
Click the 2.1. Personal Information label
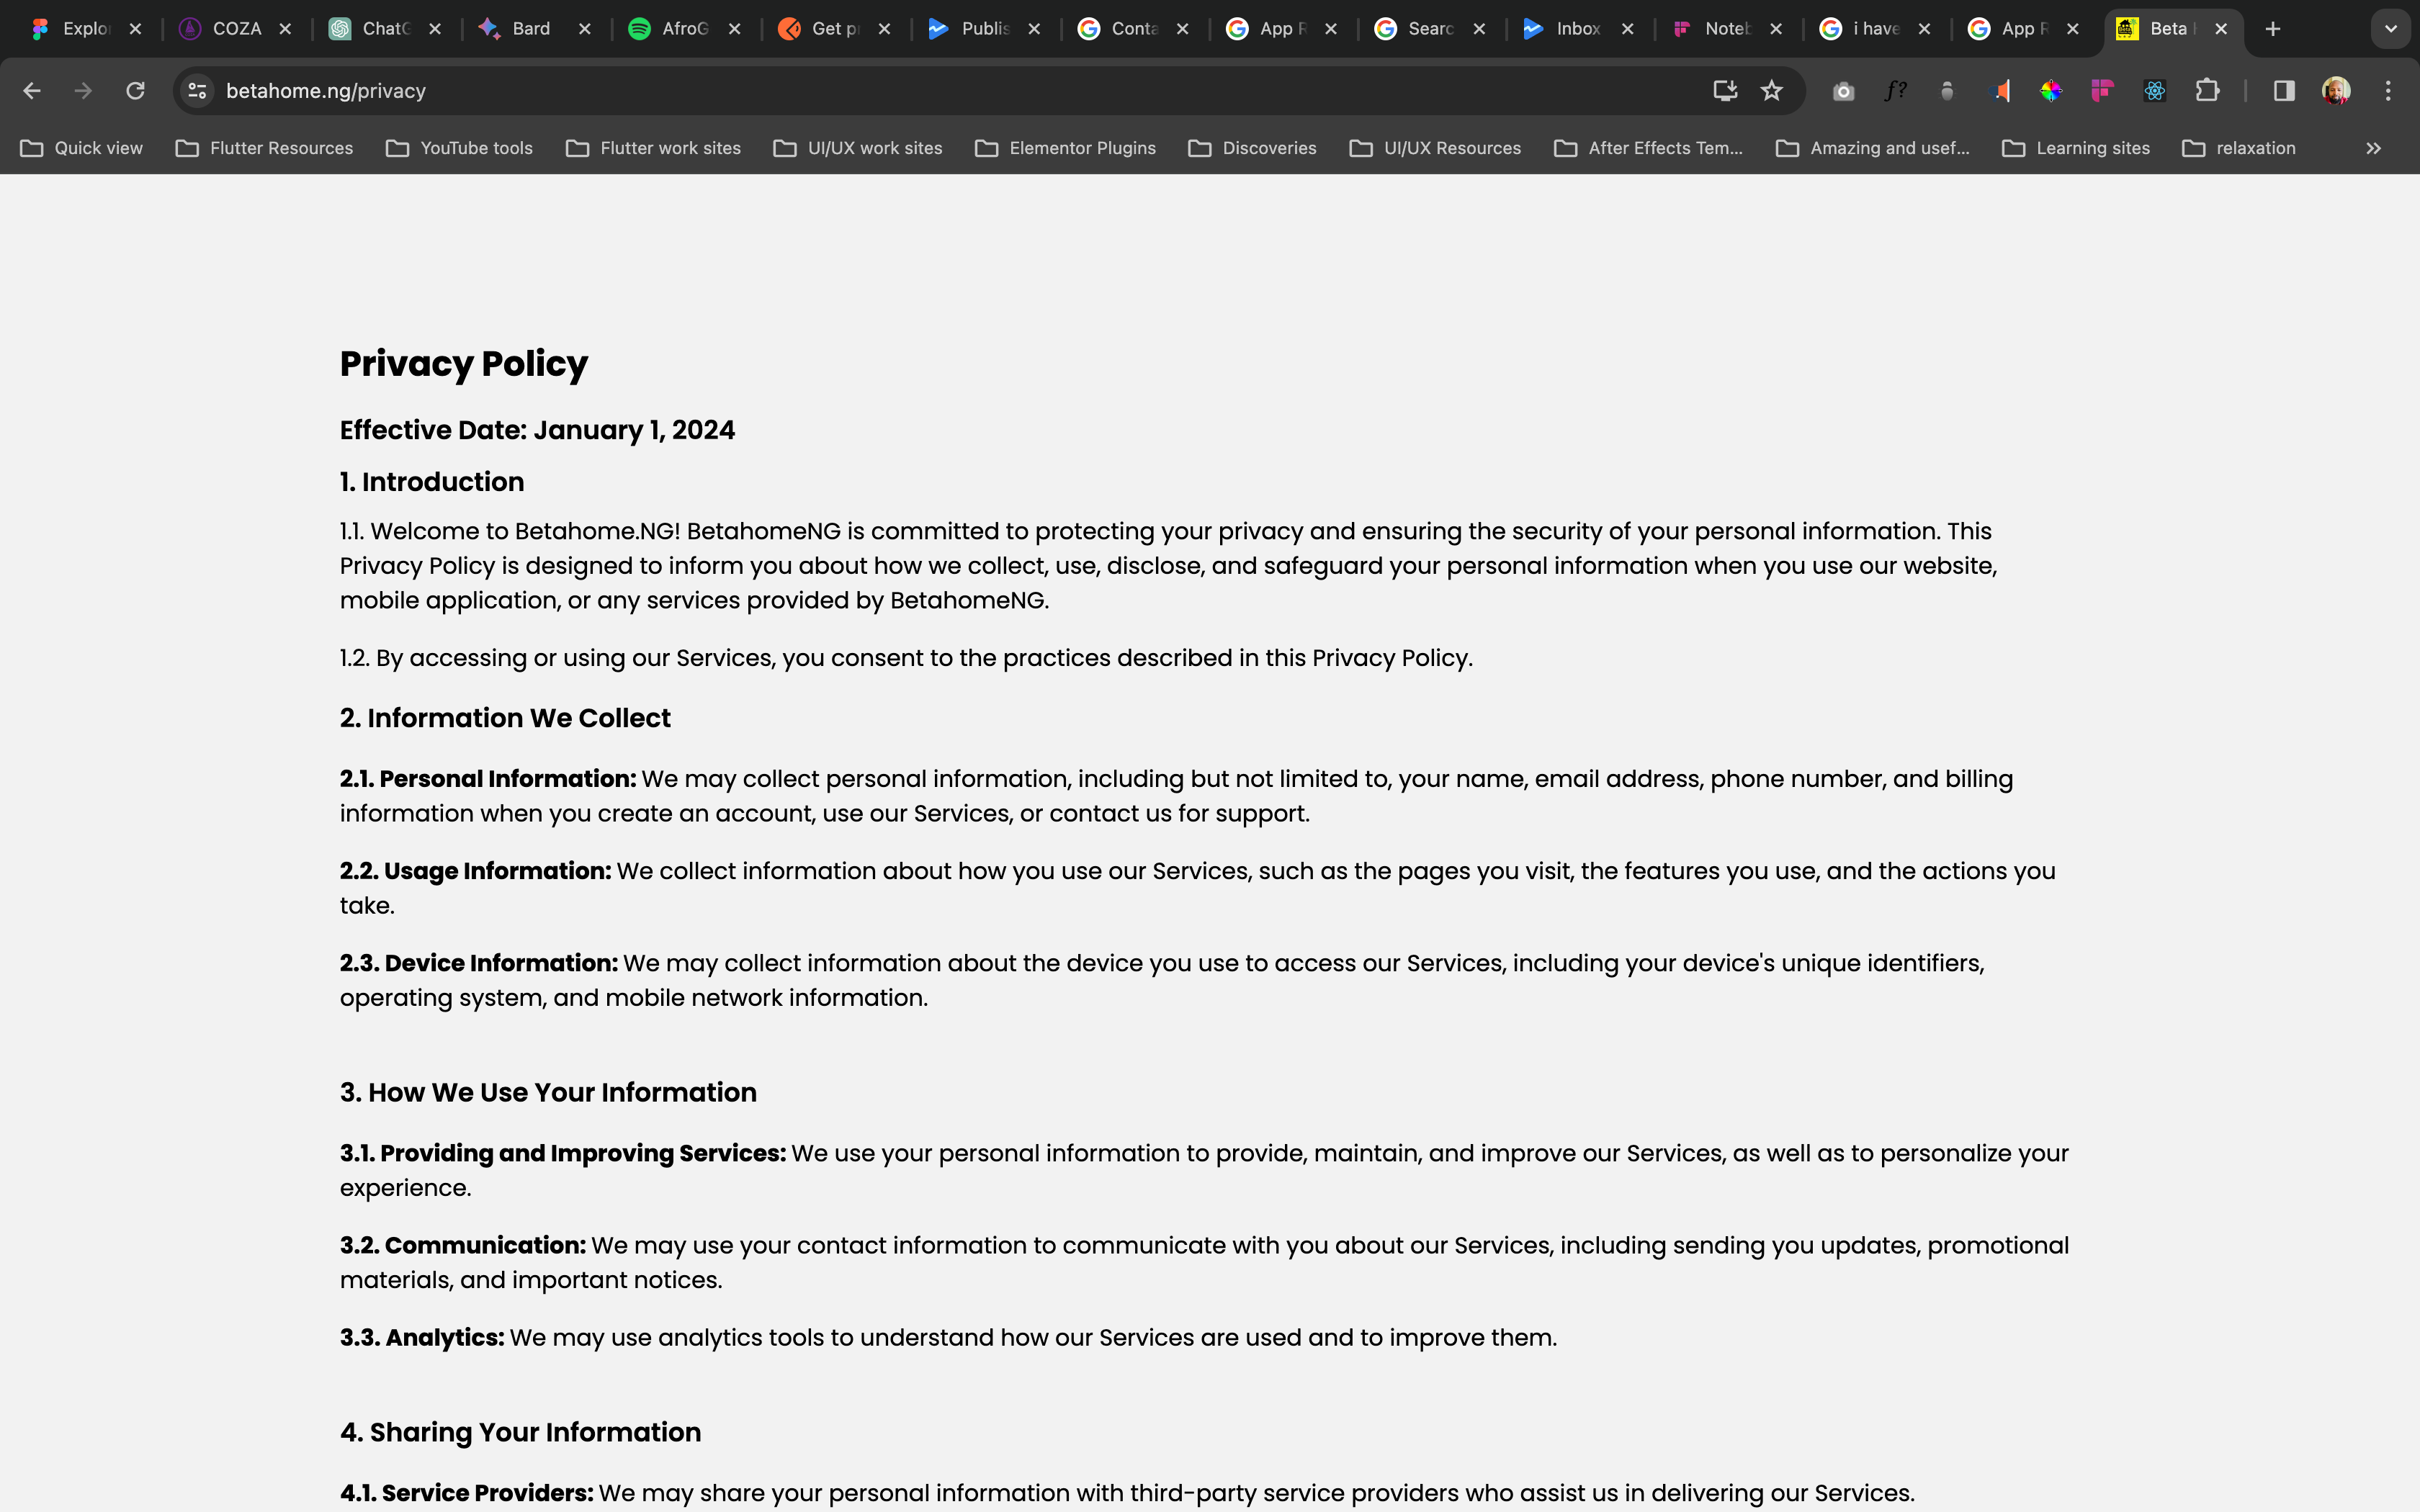(x=488, y=779)
